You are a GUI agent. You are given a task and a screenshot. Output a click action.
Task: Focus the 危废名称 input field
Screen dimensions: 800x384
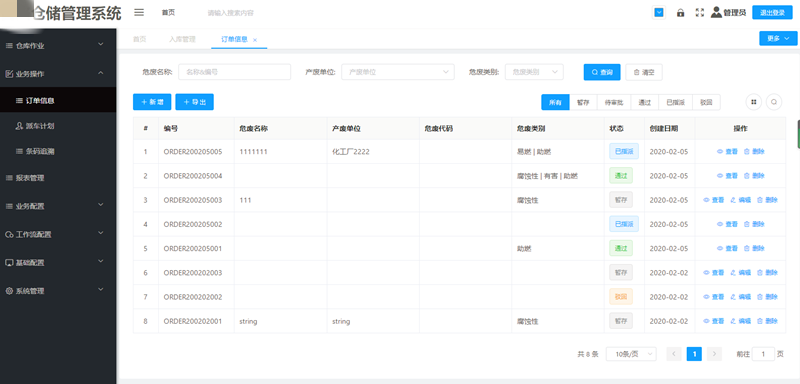point(234,72)
